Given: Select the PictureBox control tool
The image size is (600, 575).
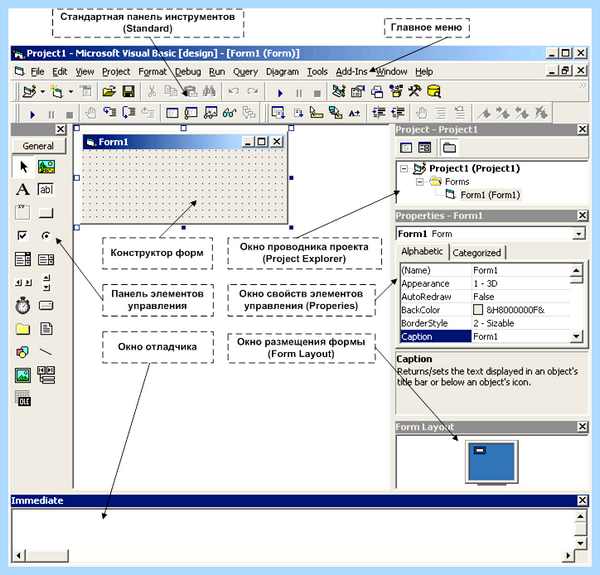Looking at the screenshot, I should click(x=46, y=167).
